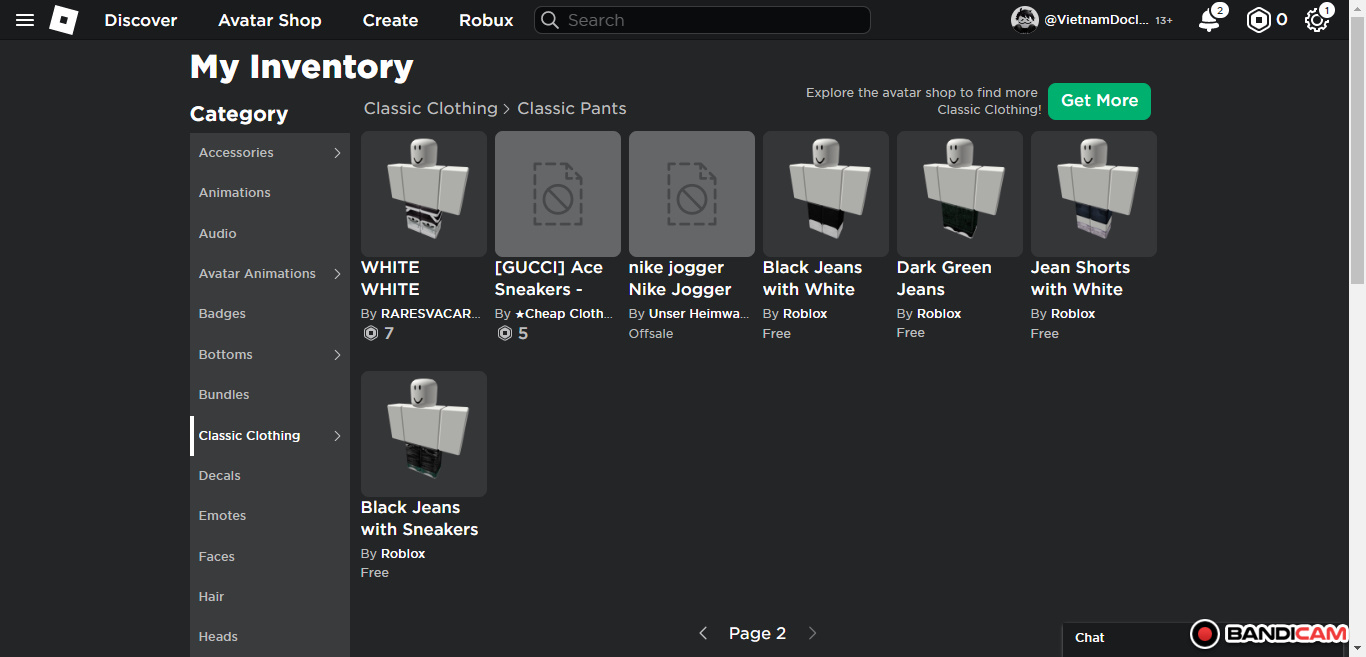Viewport: 1366px width, 657px height.
Task: Click the user avatar profile picture
Action: [x=1025, y=20]
